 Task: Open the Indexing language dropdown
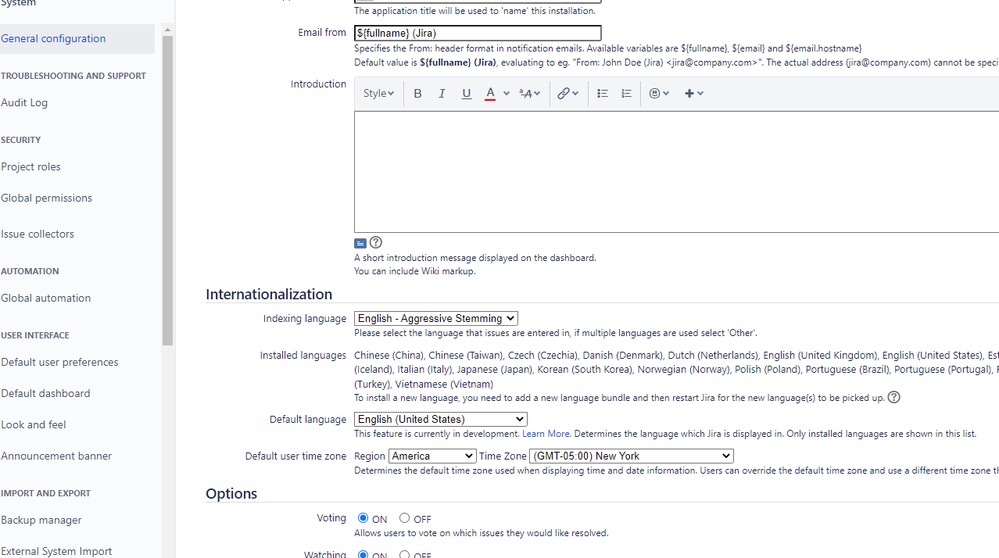click(x=436, y=318)
